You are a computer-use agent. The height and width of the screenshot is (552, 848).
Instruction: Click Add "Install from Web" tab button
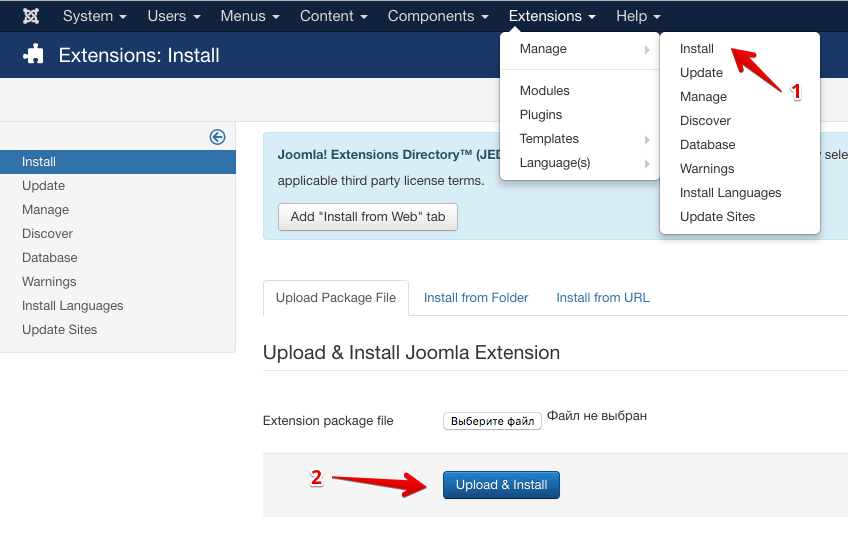point(367,217)
